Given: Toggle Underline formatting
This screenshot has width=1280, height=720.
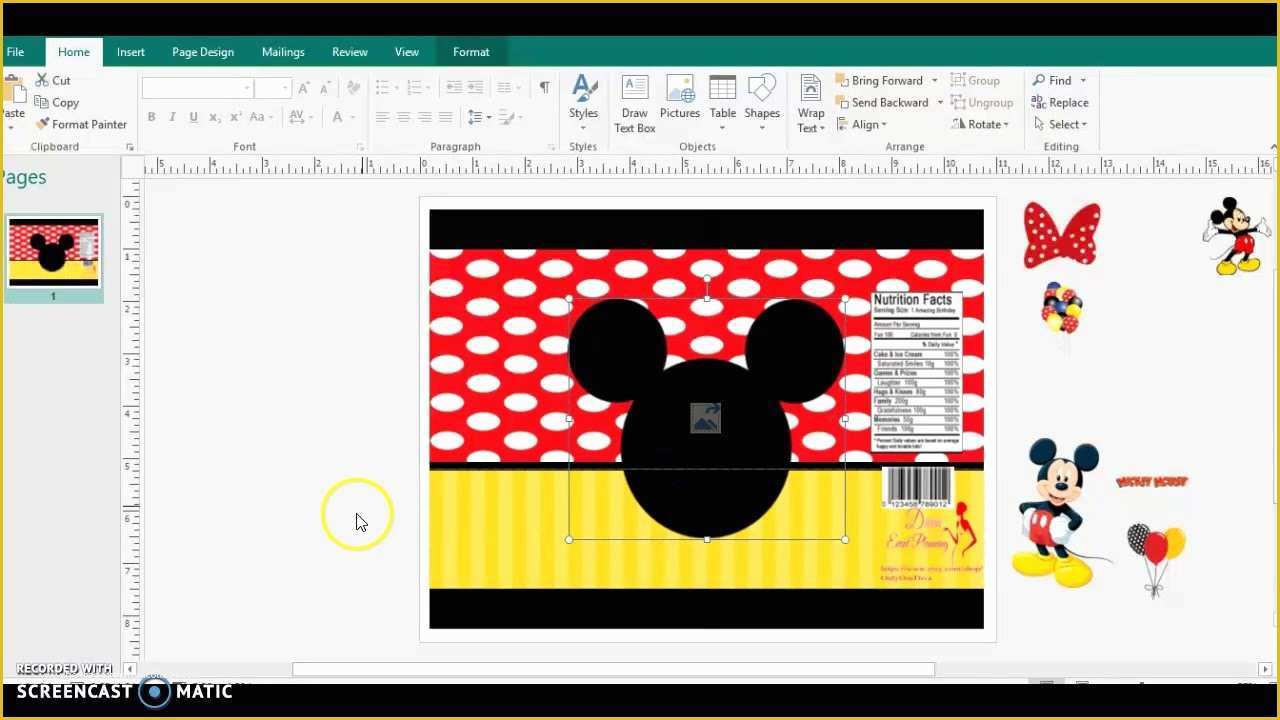Looking at the screenshot, I should click(193, 117).
